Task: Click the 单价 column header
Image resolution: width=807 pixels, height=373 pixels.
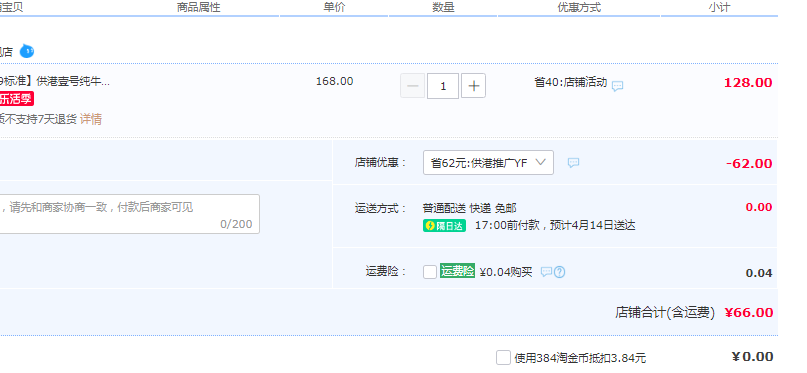Action: 335,7
